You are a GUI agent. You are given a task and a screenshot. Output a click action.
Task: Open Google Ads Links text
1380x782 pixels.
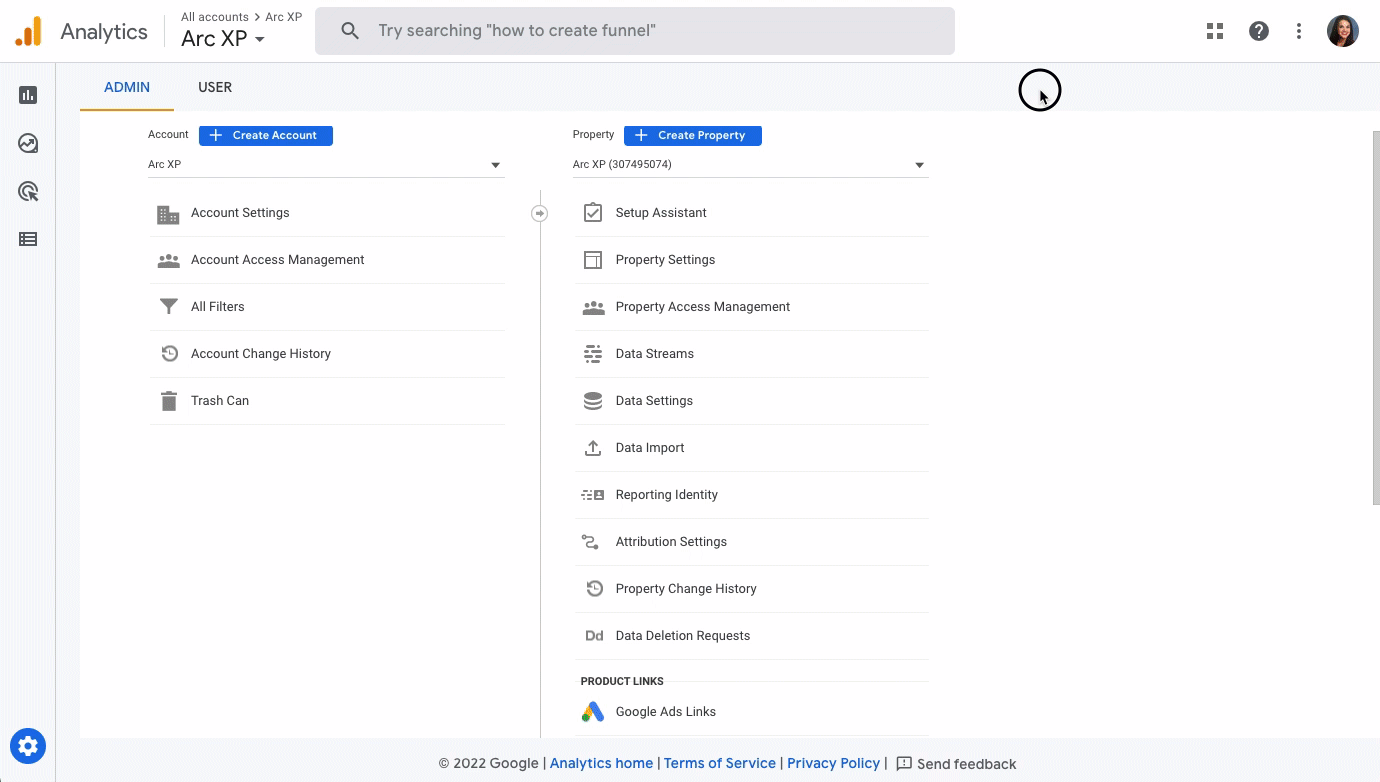point(666,712)
